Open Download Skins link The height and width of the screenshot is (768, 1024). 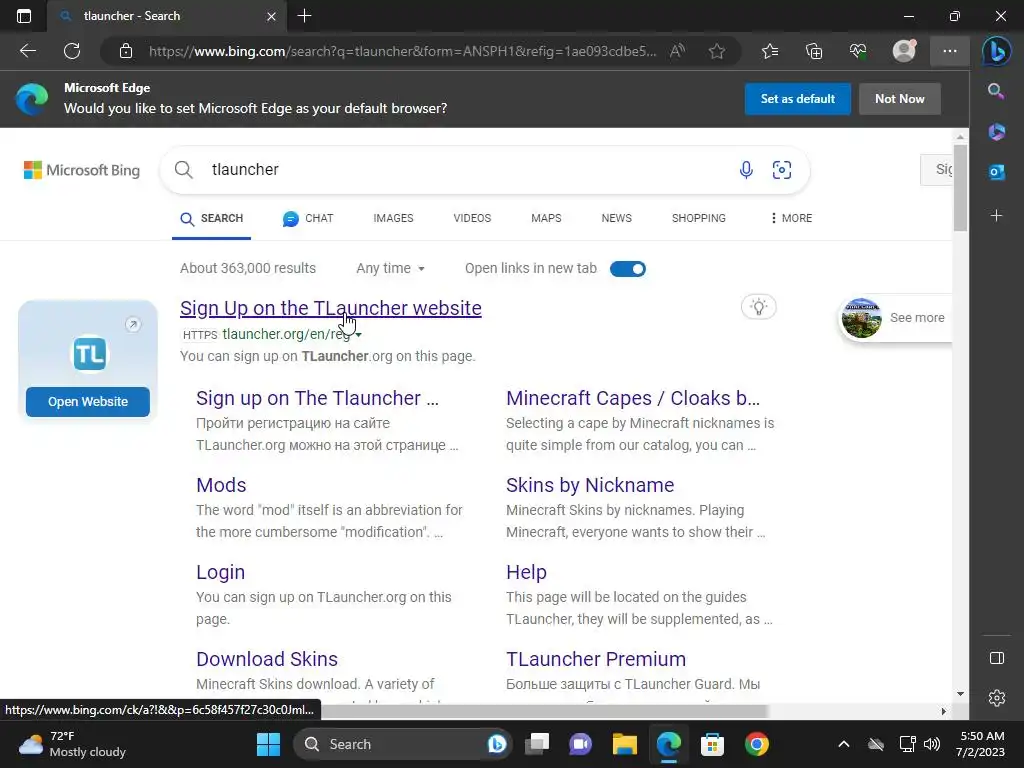(266, 659)
